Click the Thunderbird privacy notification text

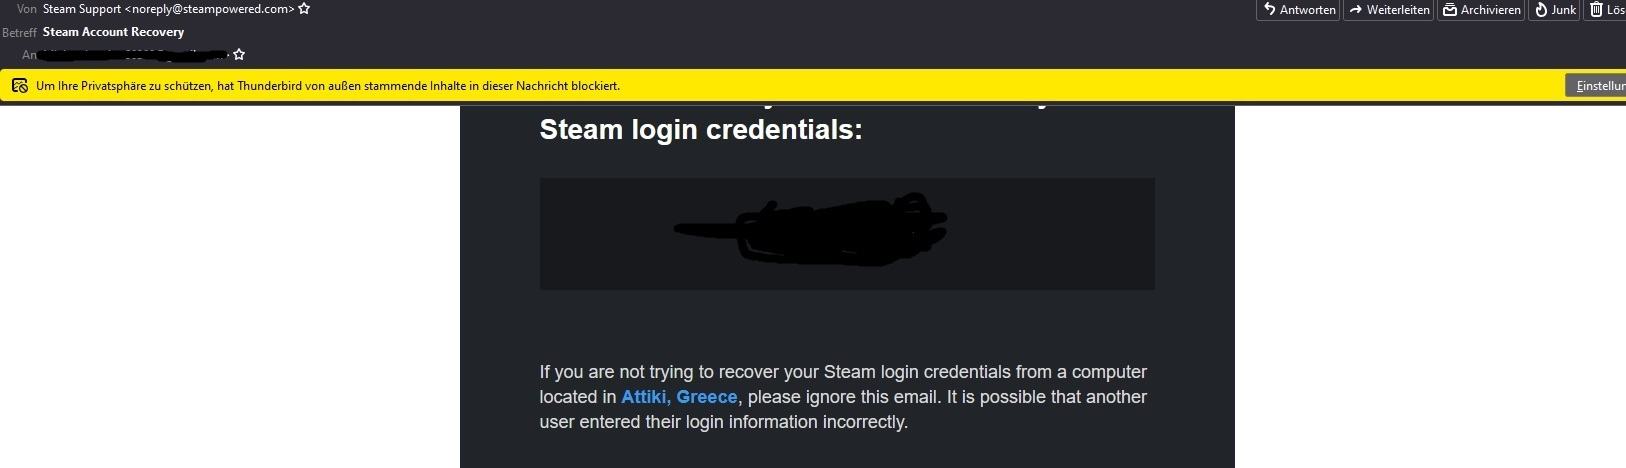[x=328, y=86]
